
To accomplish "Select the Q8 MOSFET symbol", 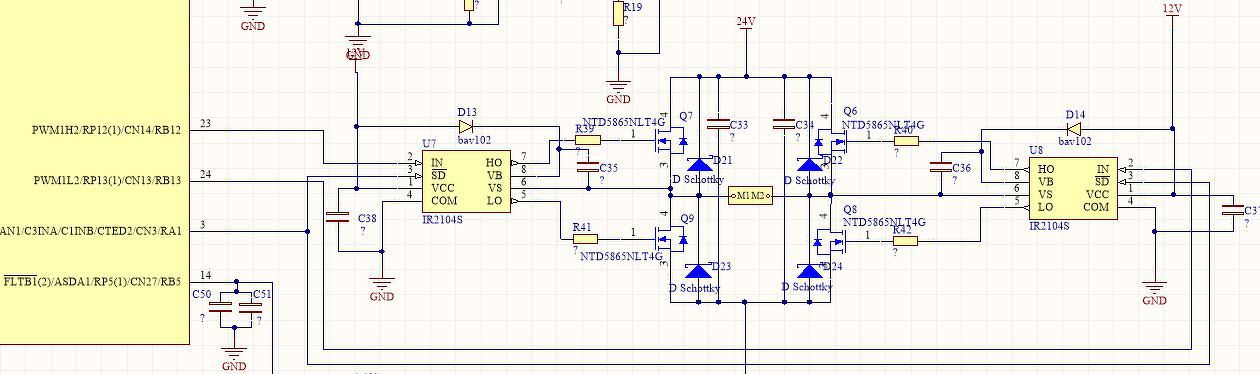I will pyautogui.click(x=829, y=239).
